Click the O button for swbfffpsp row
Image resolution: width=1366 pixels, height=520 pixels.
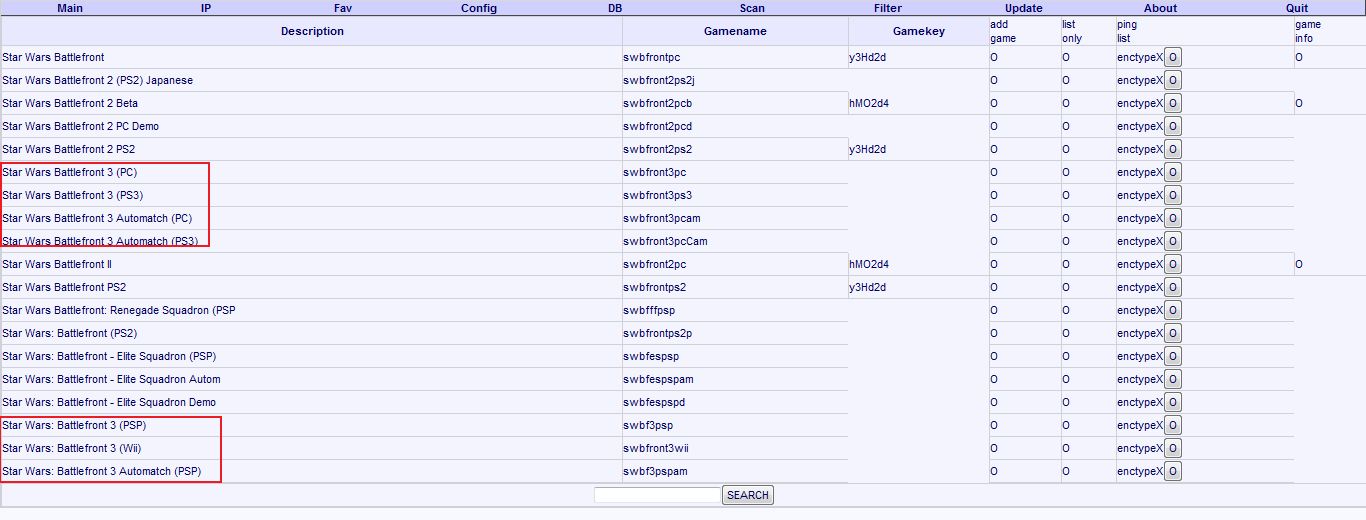(x=1172, y=310)
